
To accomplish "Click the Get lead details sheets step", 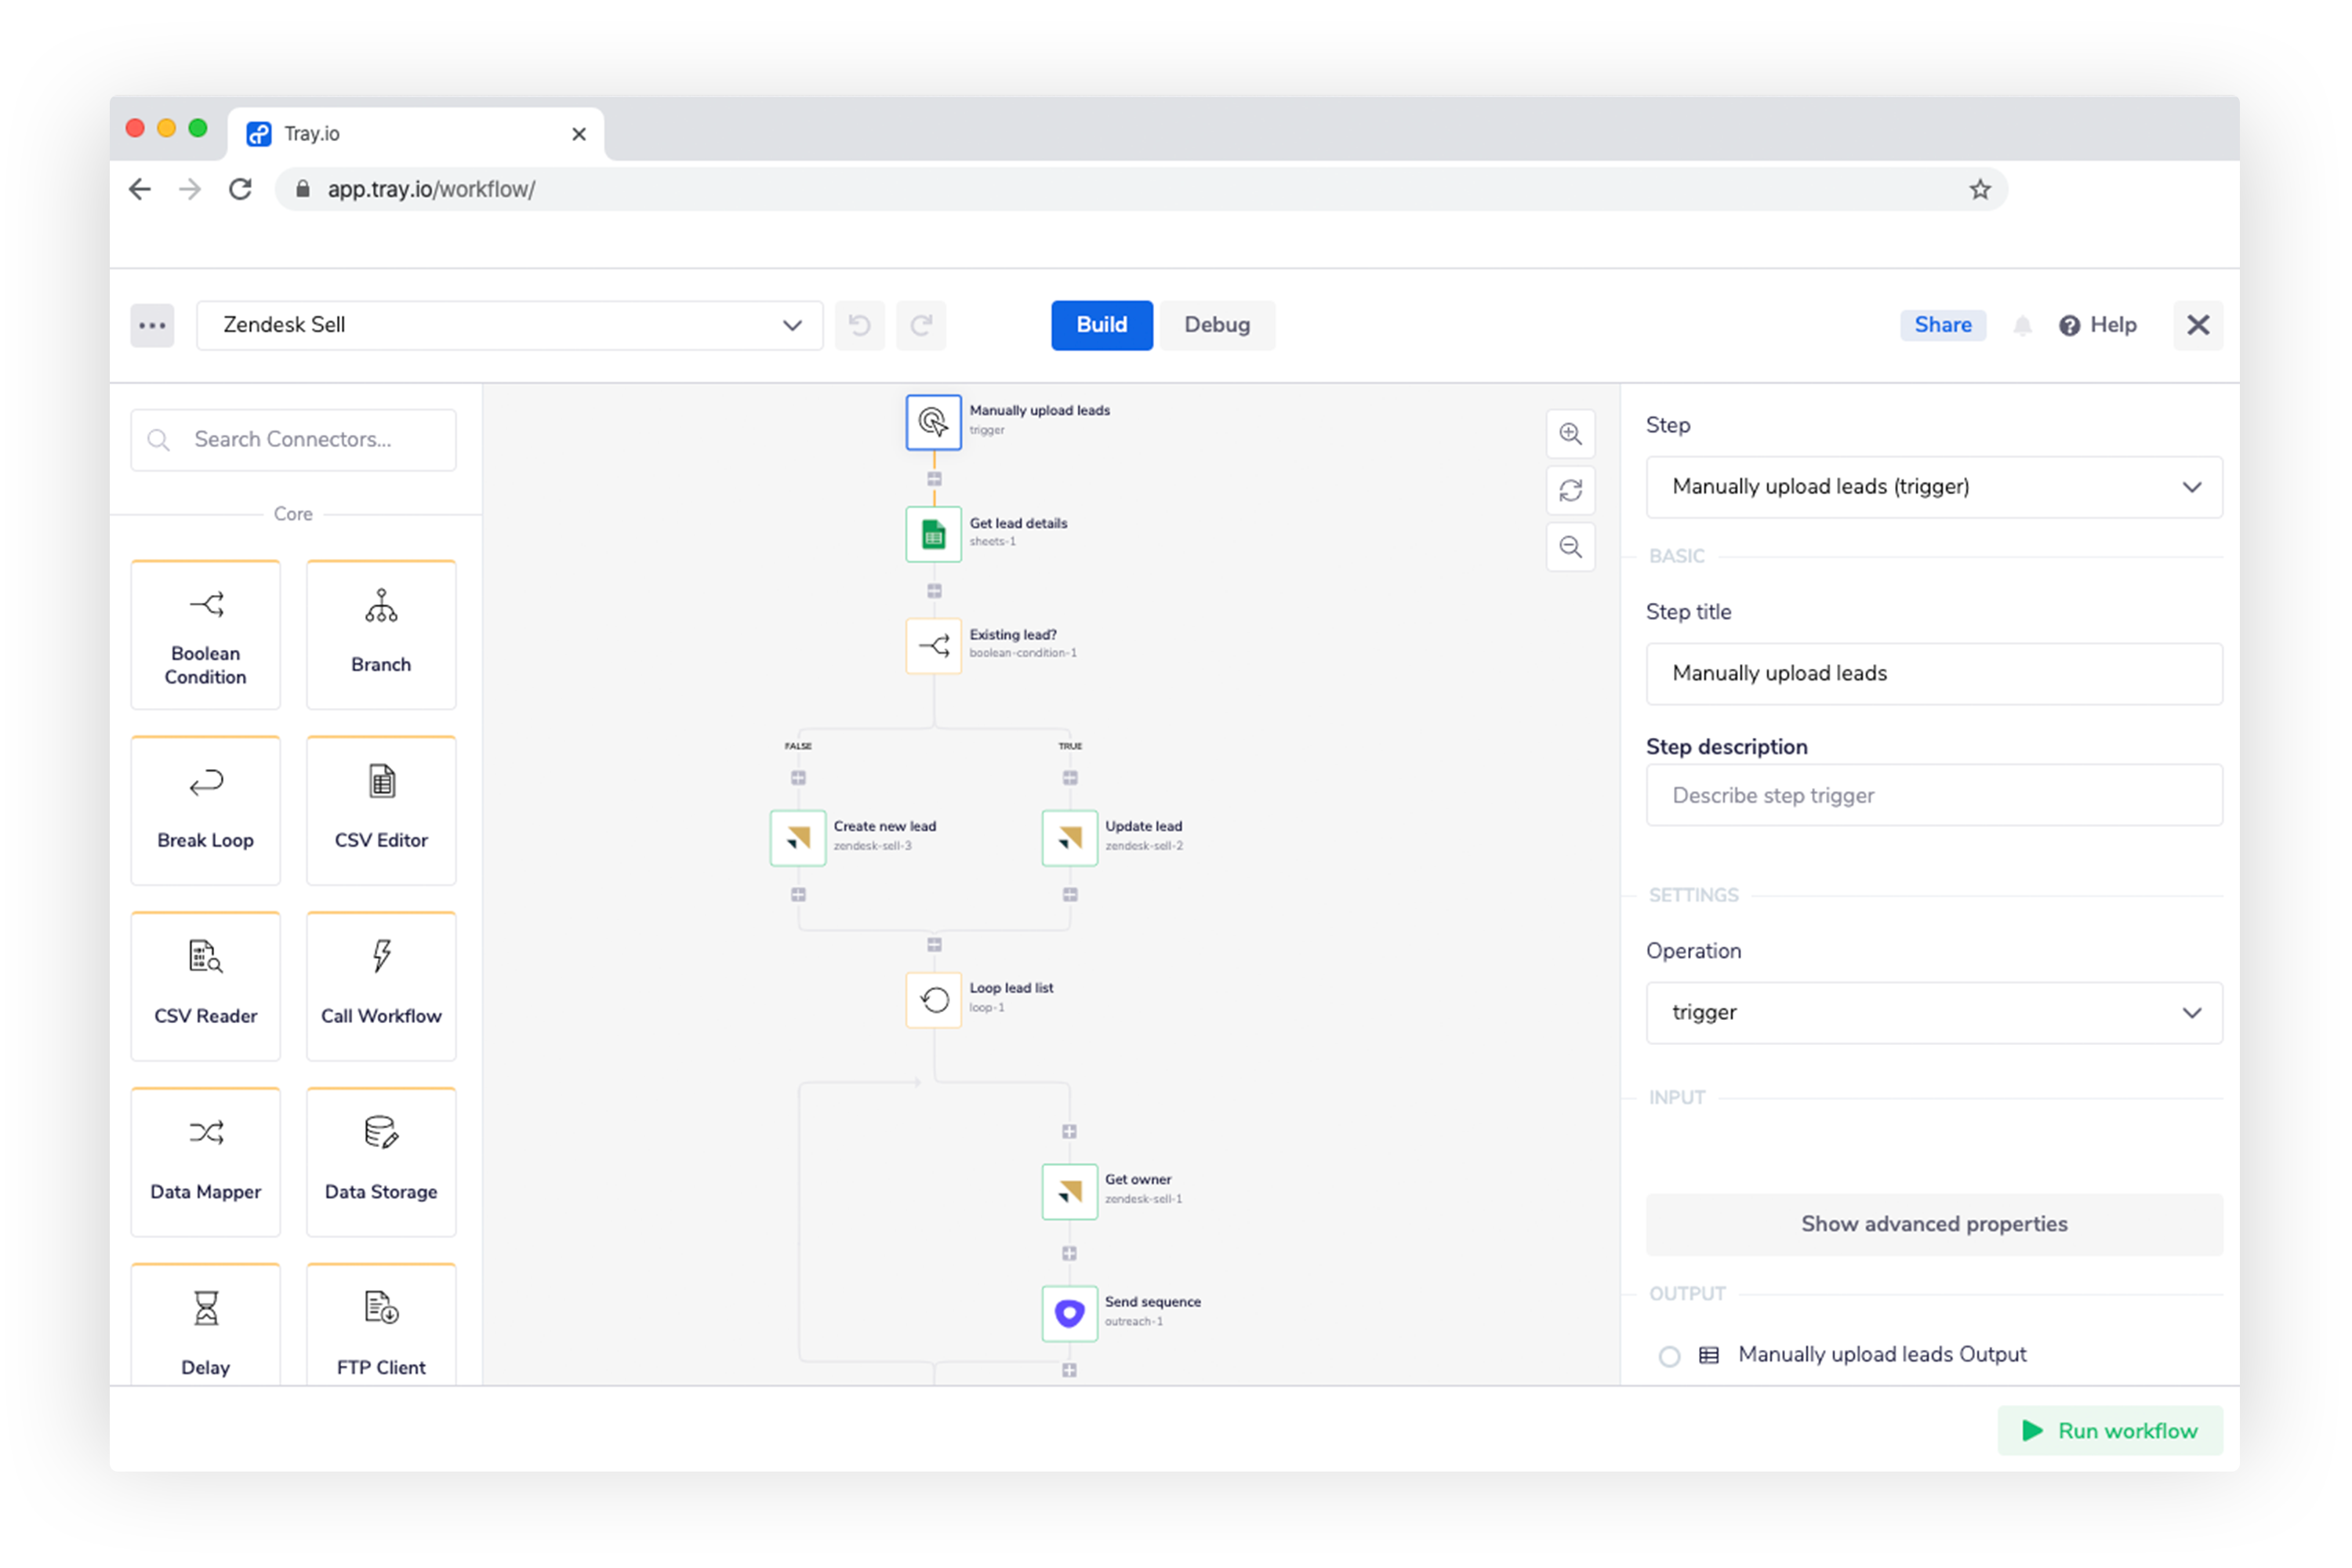I will pos(933,534).
